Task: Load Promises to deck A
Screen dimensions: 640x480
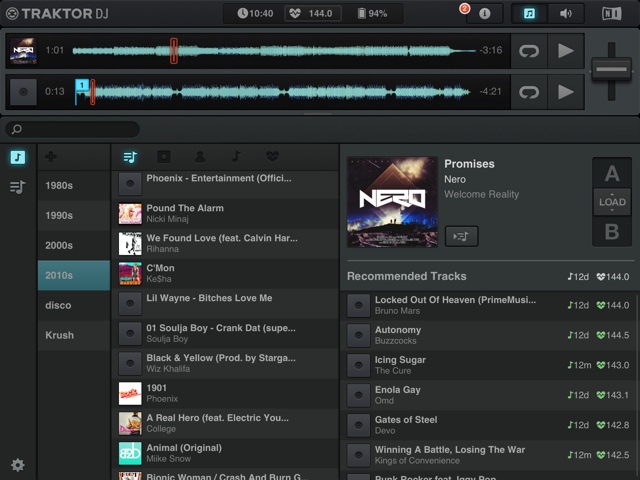Action: (612, 173)
